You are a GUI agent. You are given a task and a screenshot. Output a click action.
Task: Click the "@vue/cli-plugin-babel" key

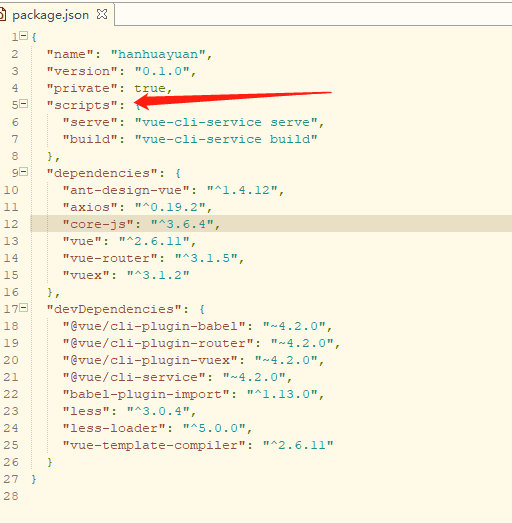[154, 326]
